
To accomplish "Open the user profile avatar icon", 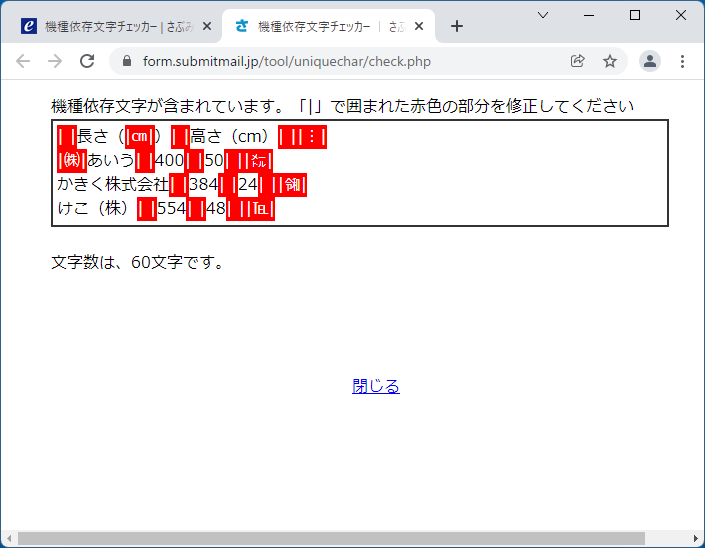I will coord(650,61).
